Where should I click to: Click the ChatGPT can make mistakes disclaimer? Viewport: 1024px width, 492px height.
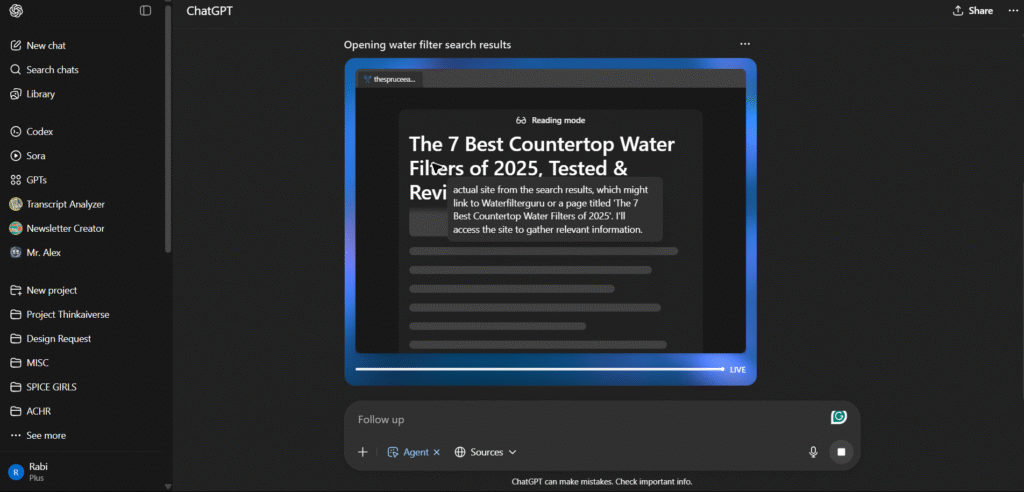(601, 482)
